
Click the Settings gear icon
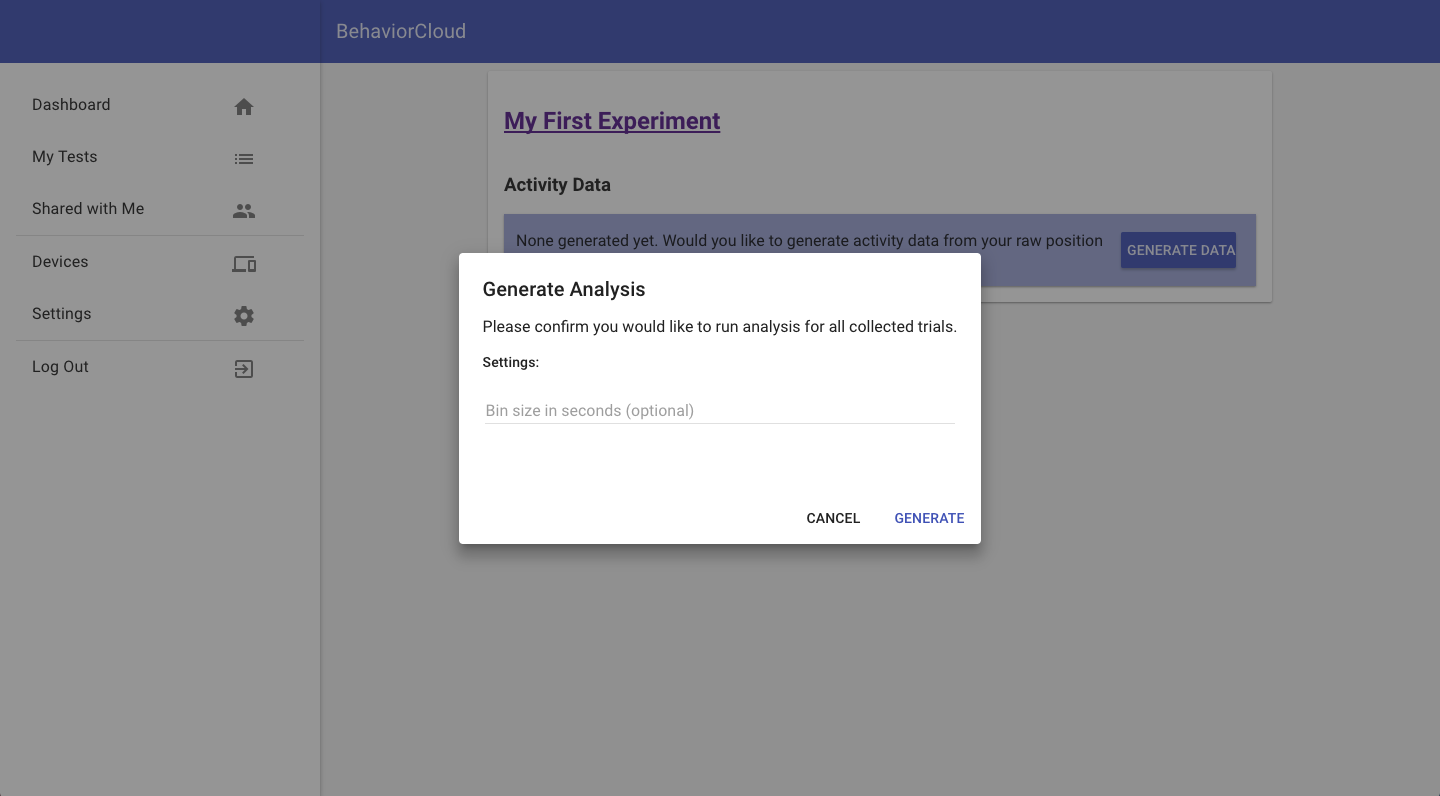(x=244, y=315)
